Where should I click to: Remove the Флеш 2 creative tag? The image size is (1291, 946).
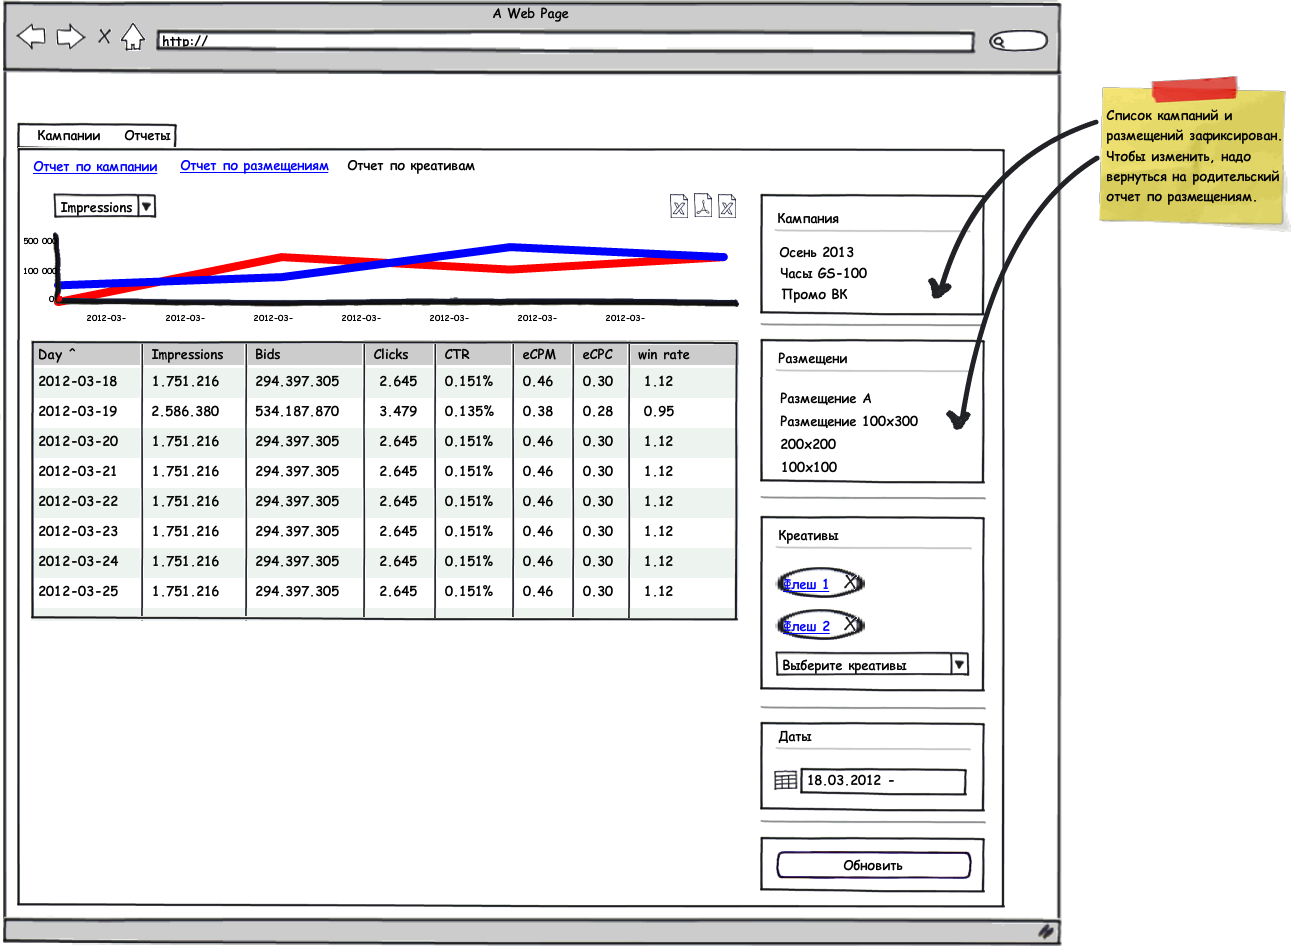850,624
